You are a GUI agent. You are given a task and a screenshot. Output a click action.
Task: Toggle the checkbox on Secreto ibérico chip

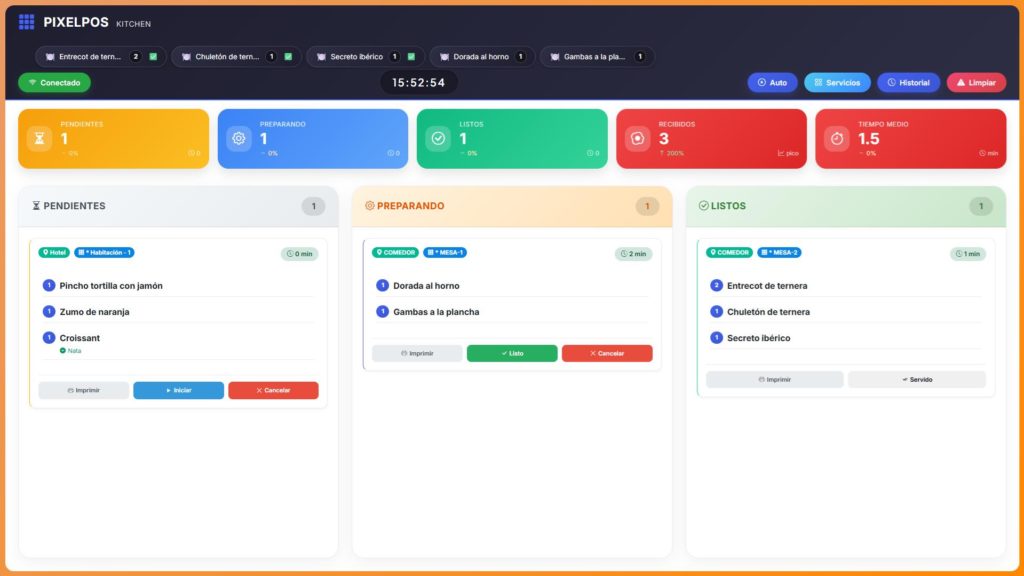[x=411, y=57]
